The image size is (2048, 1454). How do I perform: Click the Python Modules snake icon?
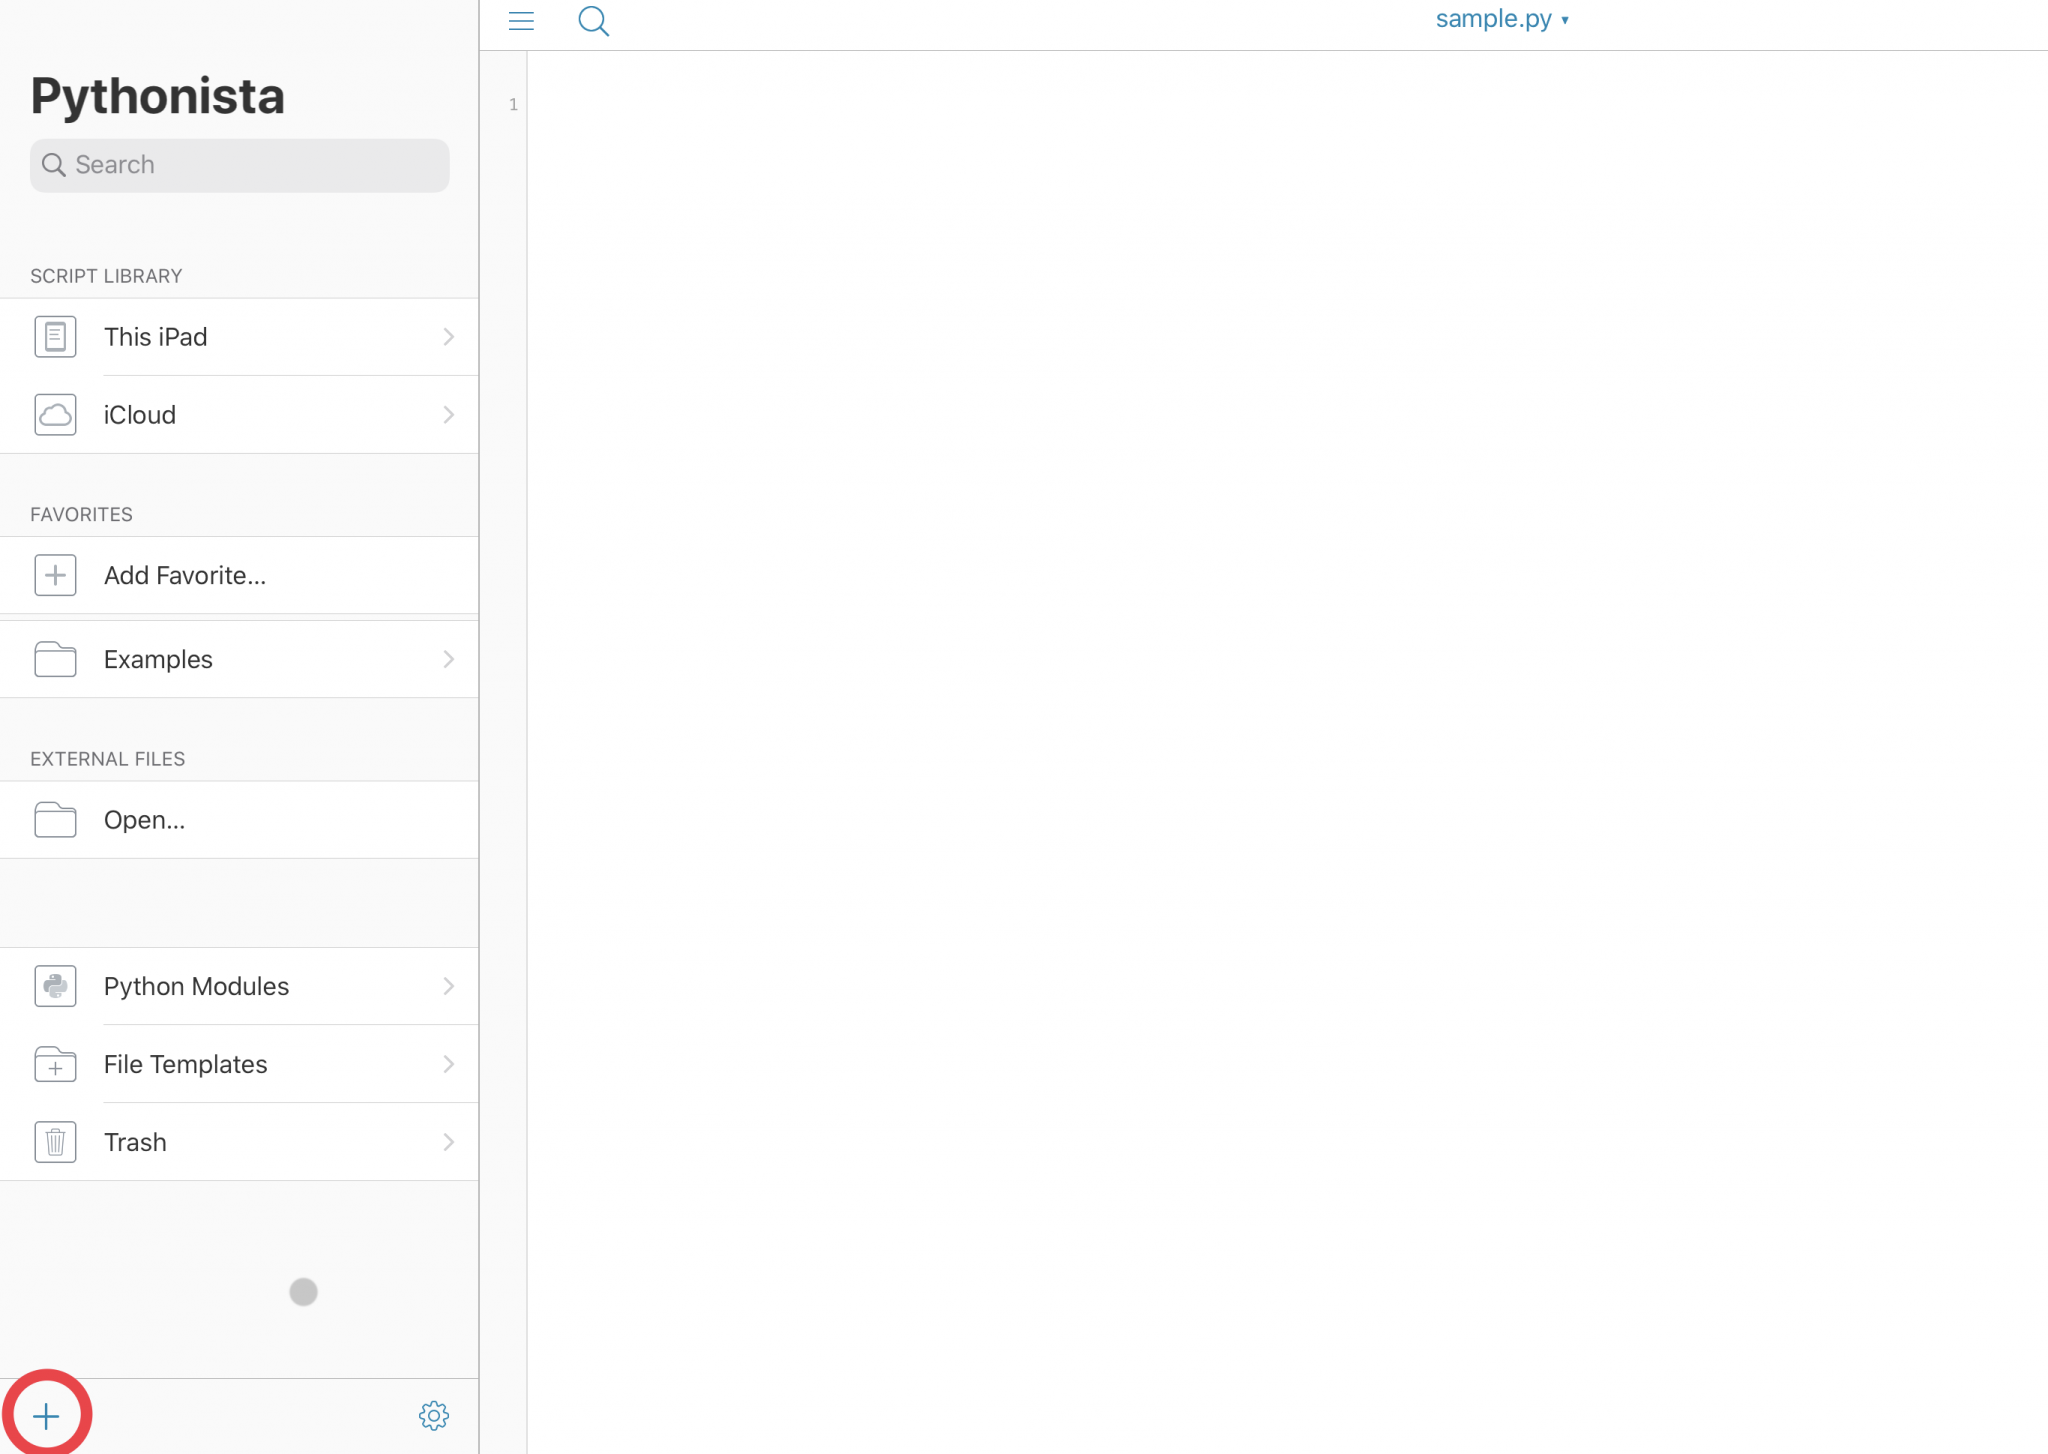(55, 986)
